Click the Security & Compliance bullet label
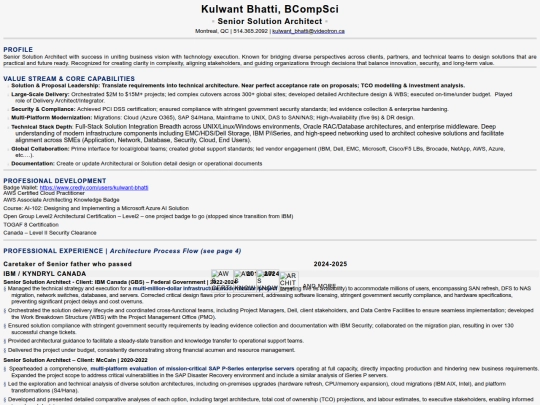This screenshot has height=405, width=540. click(43, 109)
